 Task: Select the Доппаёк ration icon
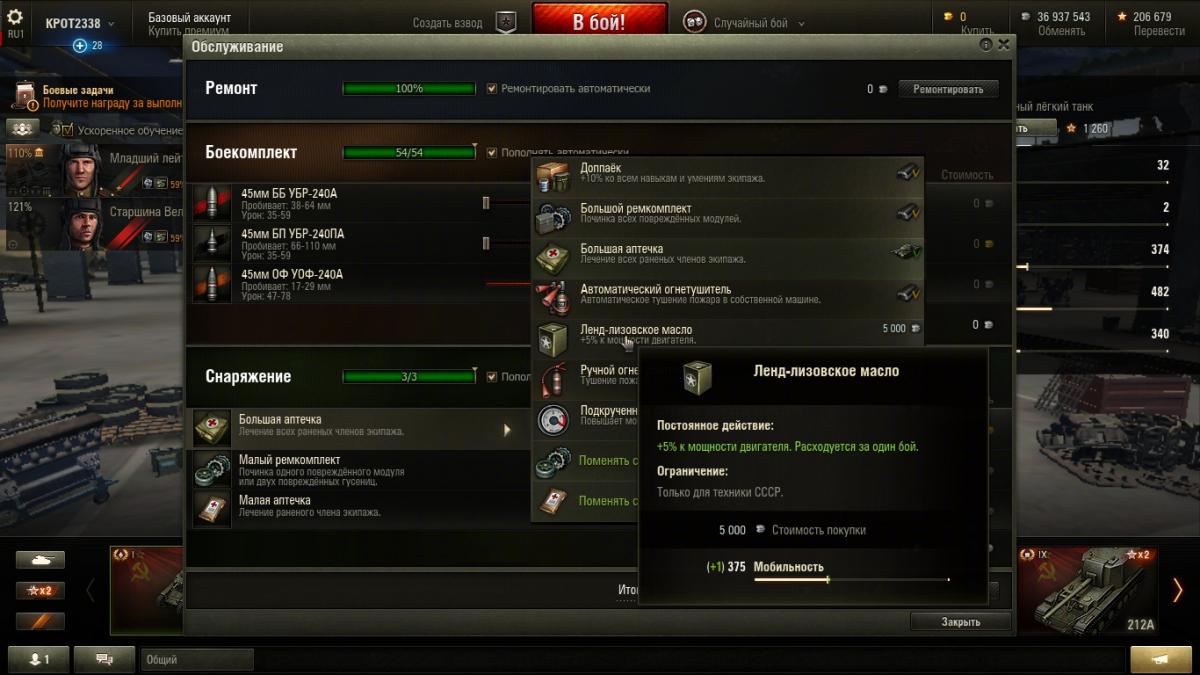click(554, 176)
